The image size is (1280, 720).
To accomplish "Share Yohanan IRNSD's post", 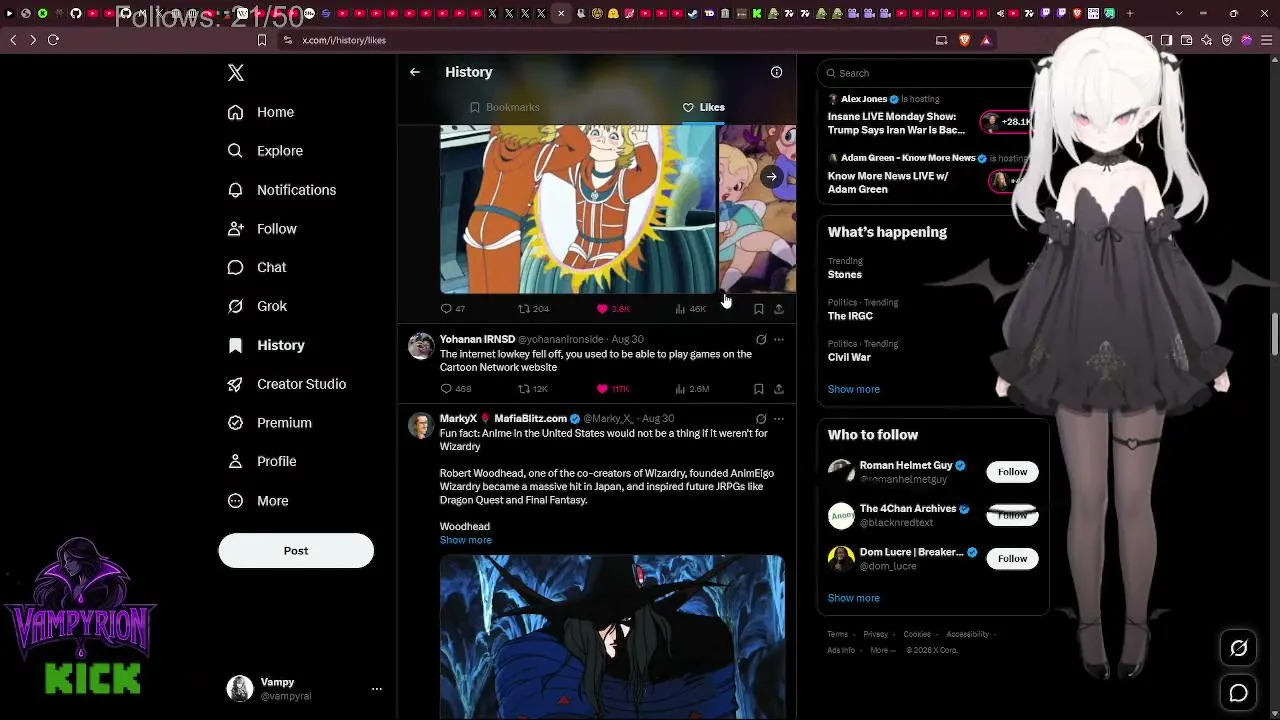I will [779, 389].
